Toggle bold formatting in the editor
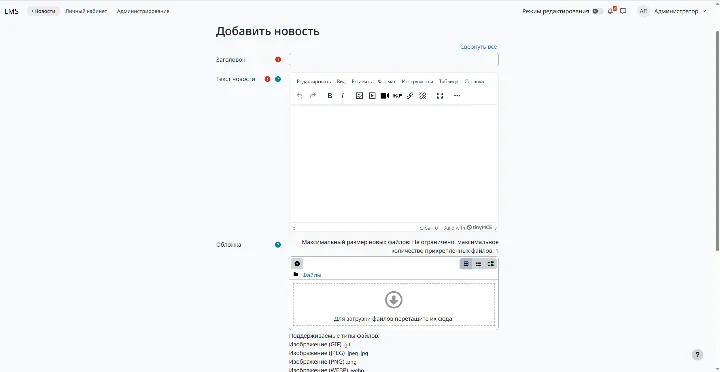The height and width of the screenshot is (372, 720). [x=330, y=96]
